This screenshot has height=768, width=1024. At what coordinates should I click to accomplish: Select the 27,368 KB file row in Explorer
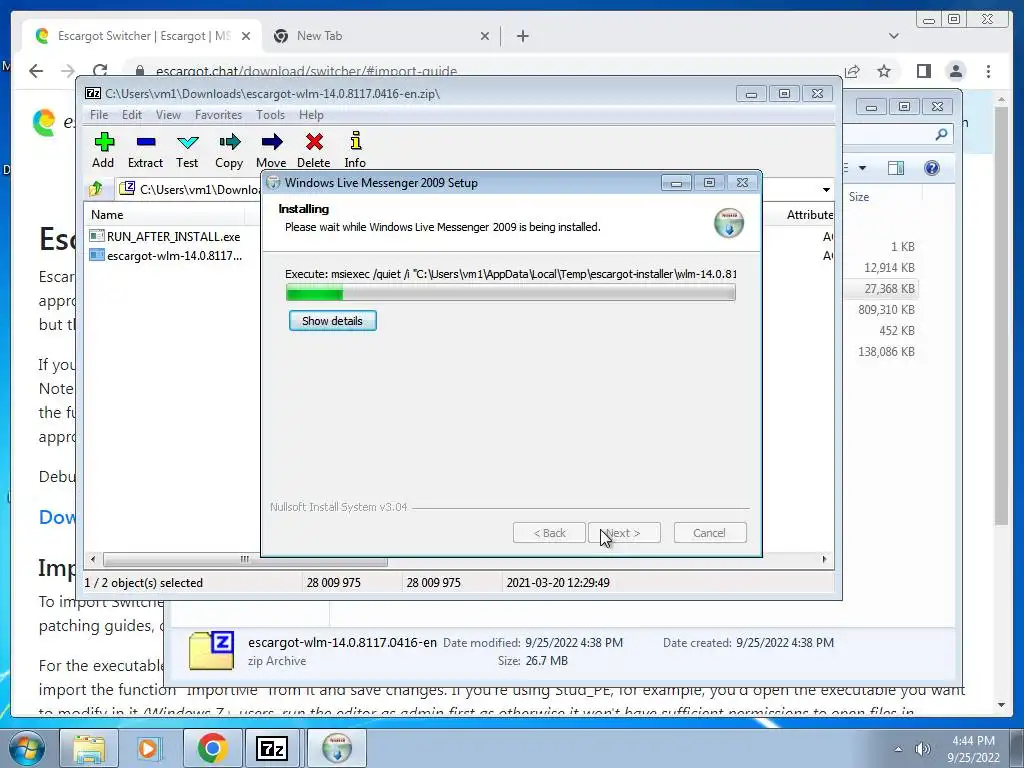point(881,289)
